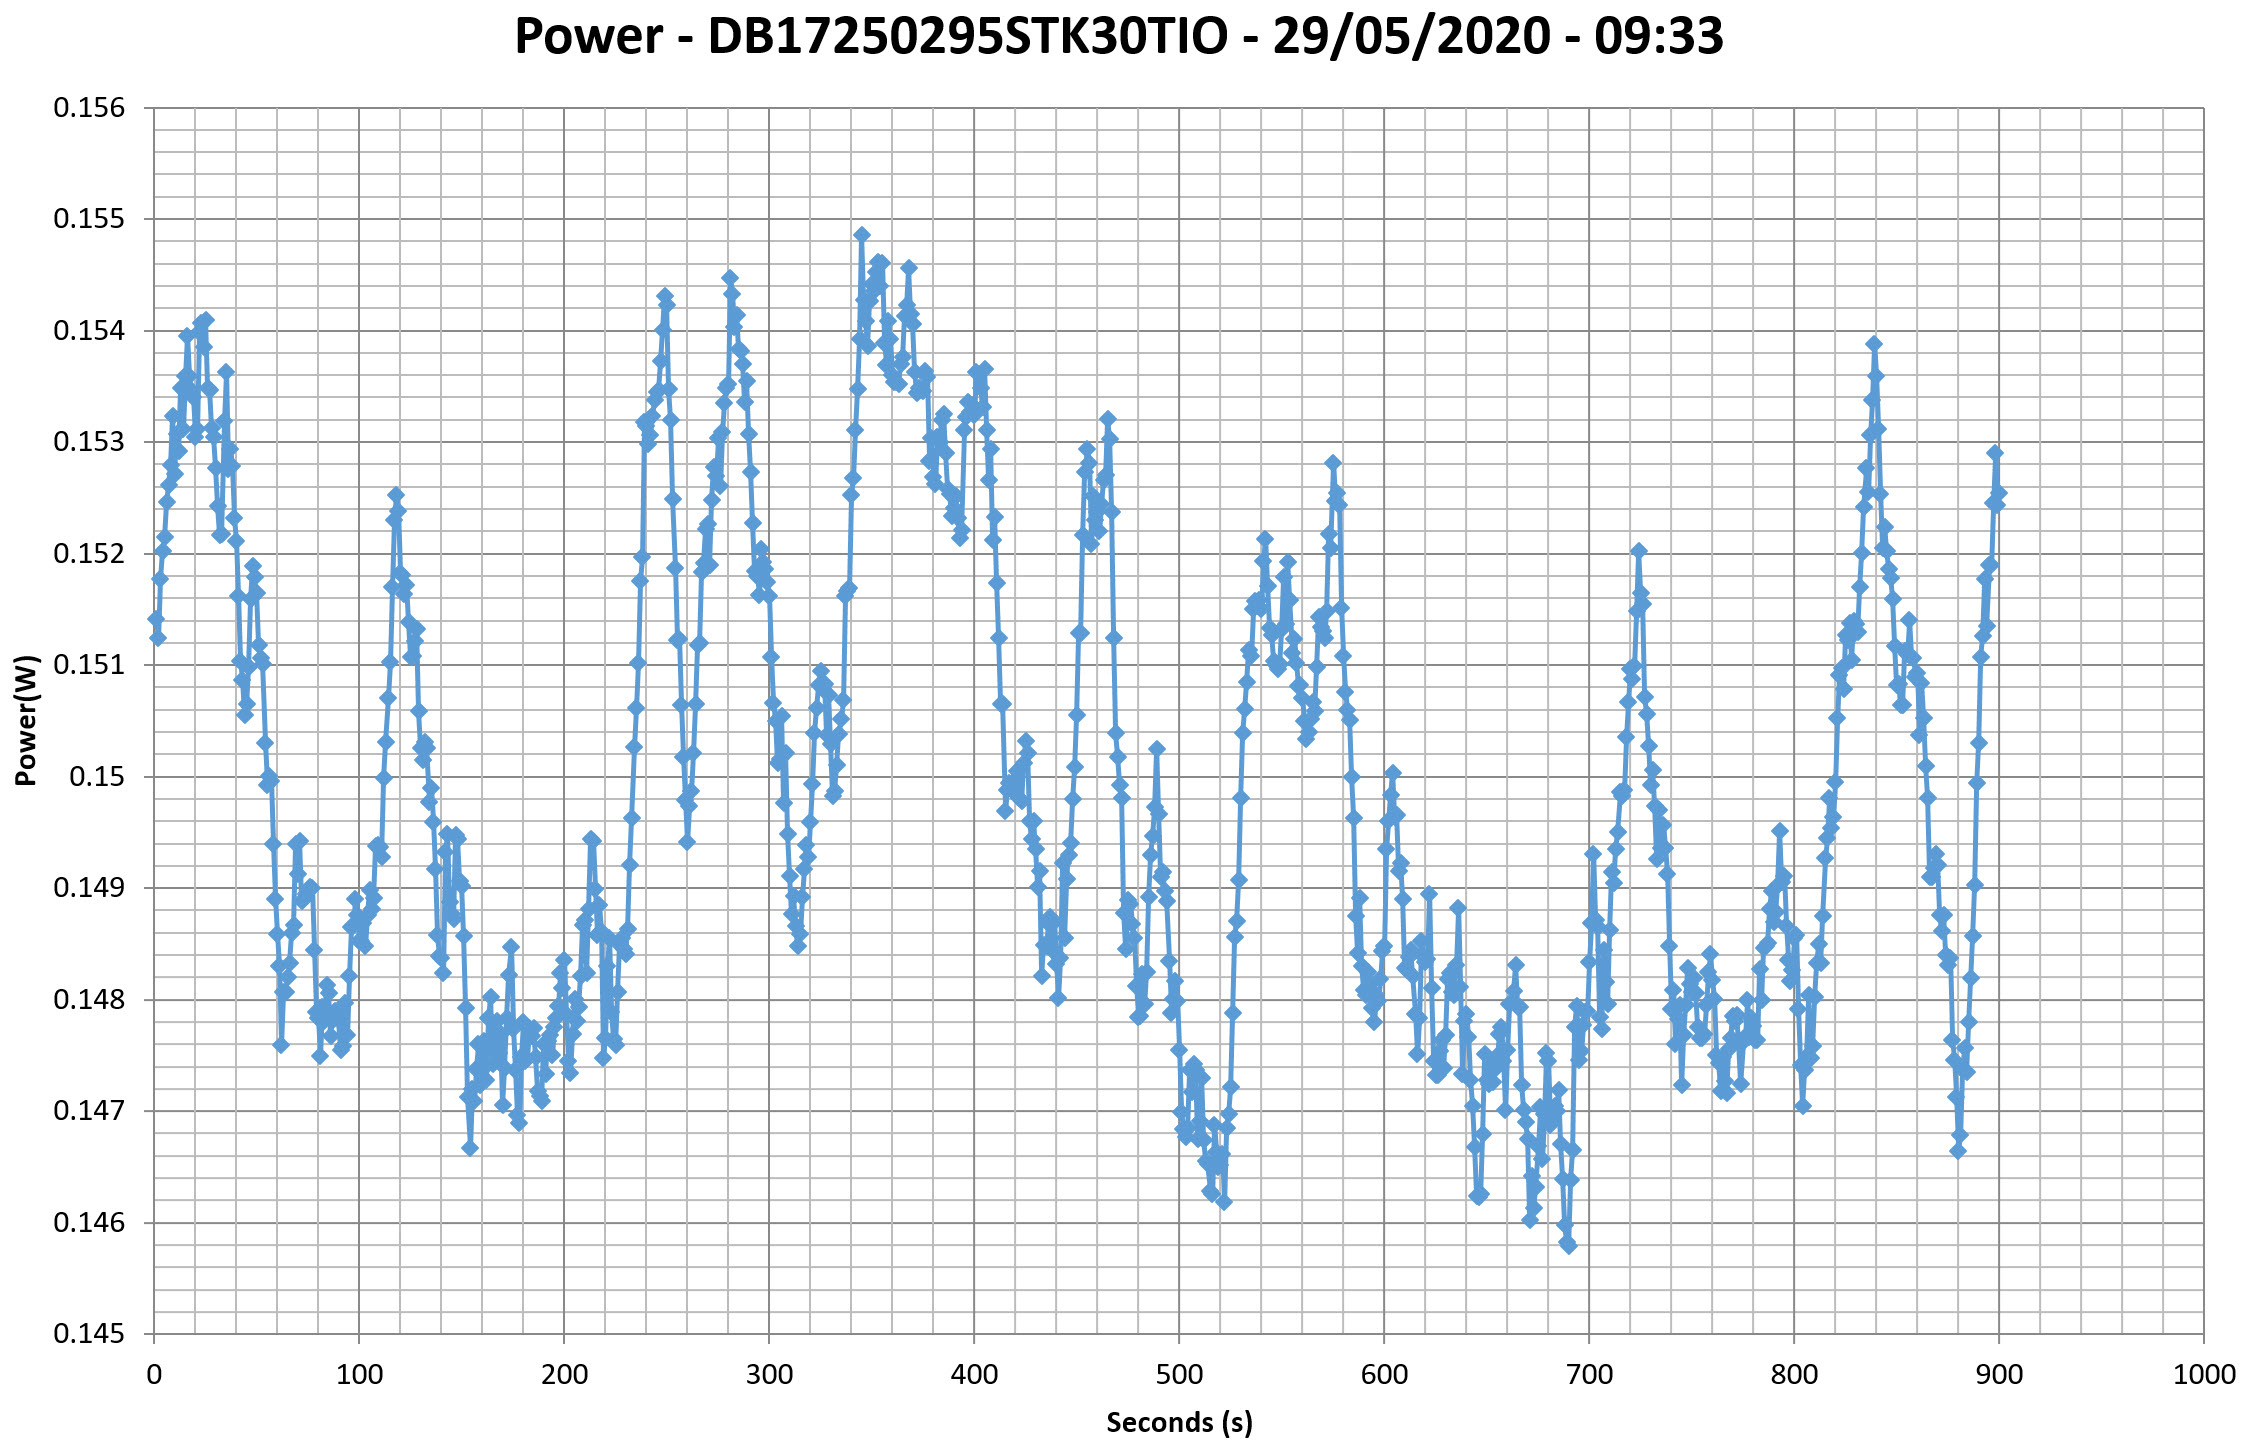2249x1445 pixels.
Task: Click the peak data point near 840 seconds
Action: [x=1874, y=344]
